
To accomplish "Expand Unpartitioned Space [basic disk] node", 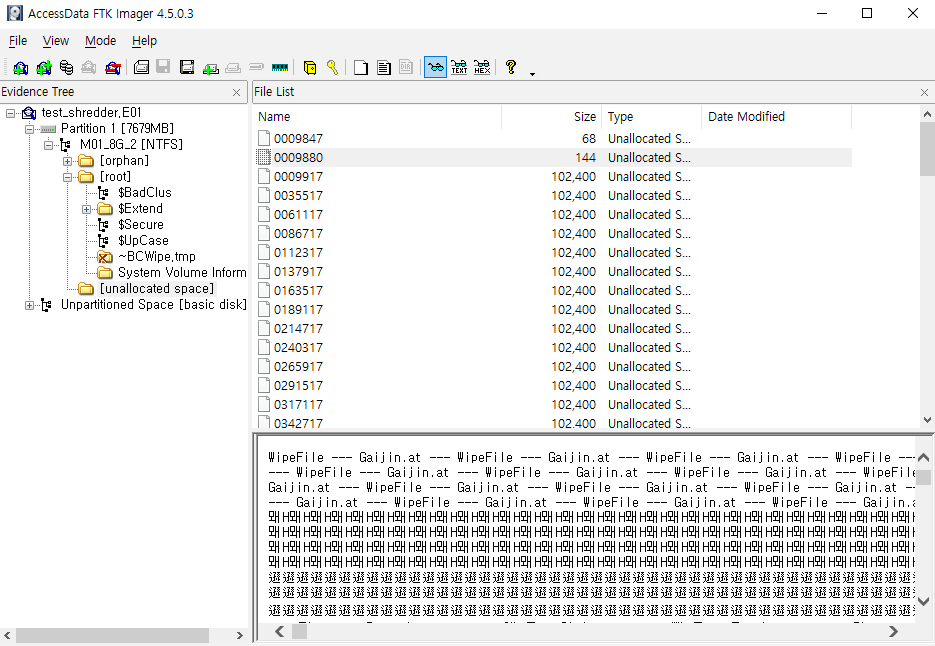I will [x=29, y=305].
